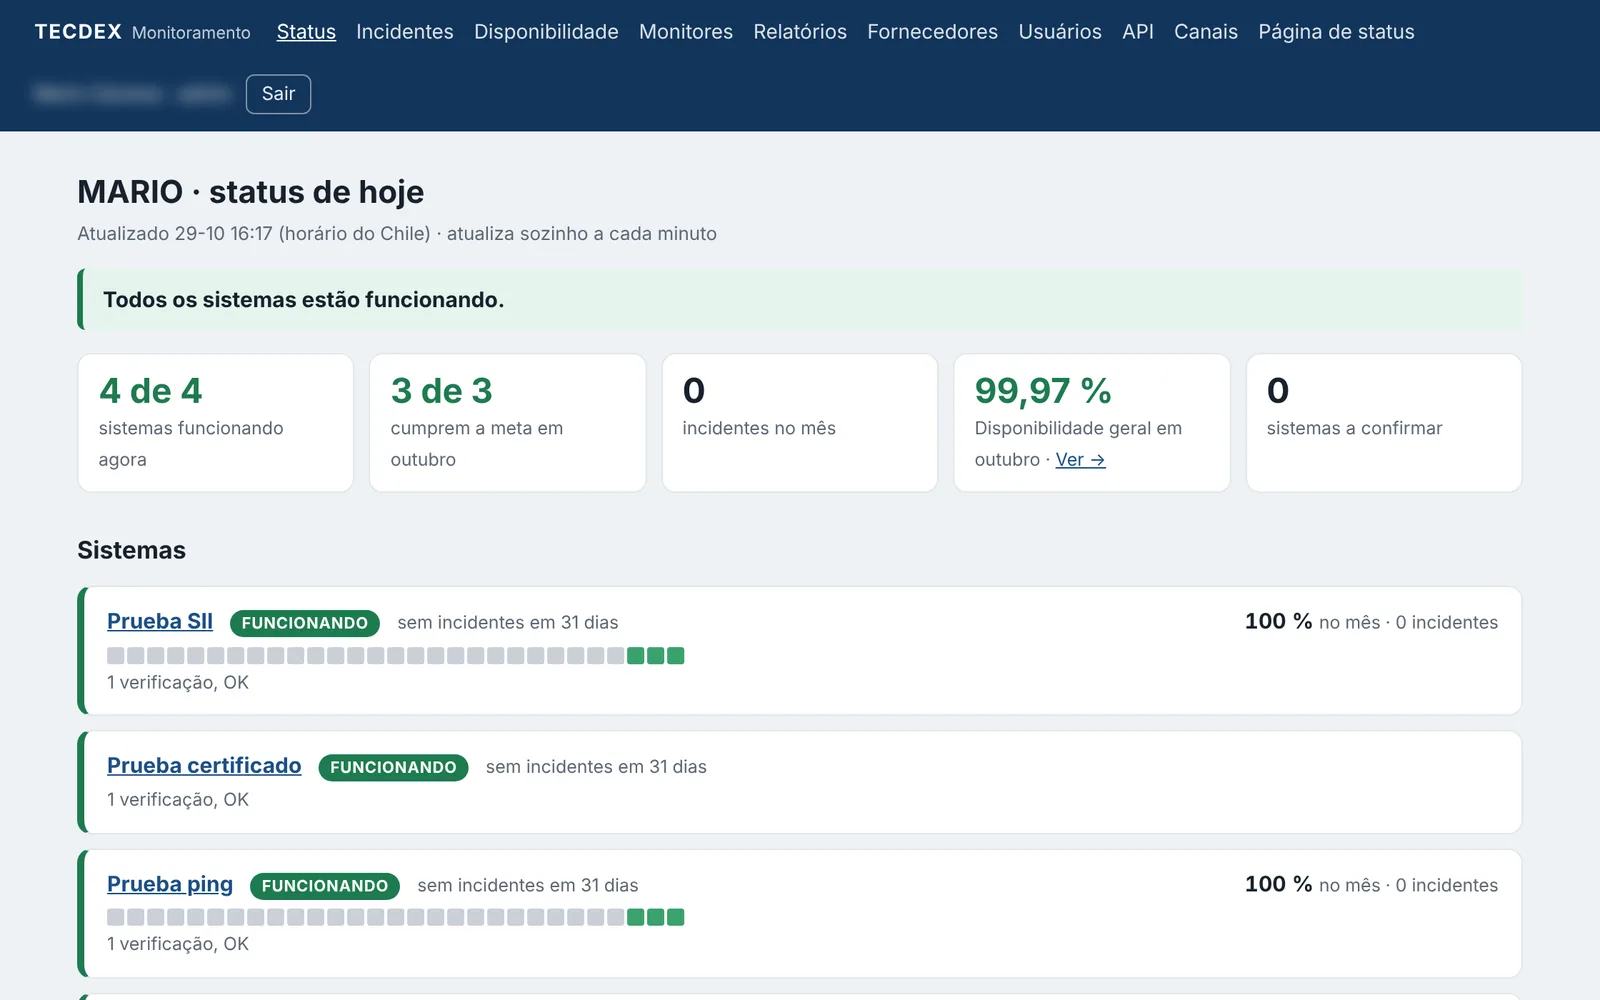1600x1000 pixels.
Task: Open the API nav link
Action: [x=1138, y=32]
